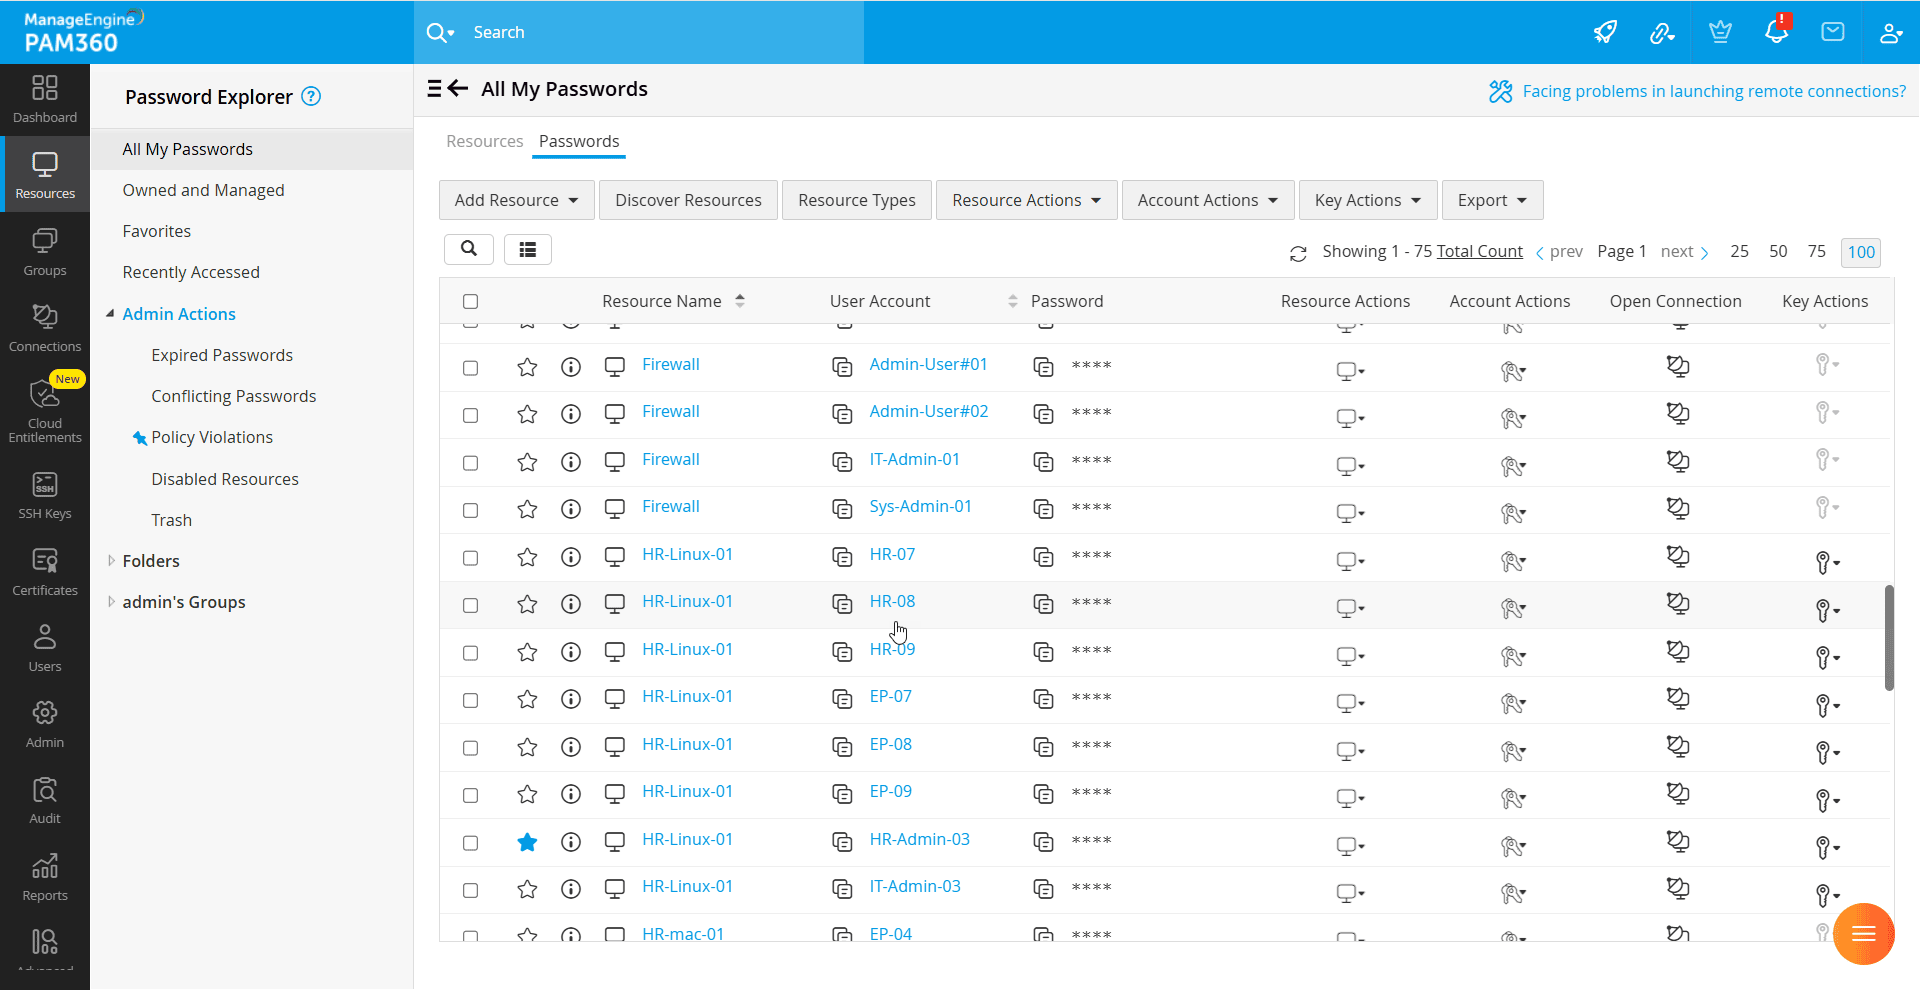Click the info icon for HR-07 row

[x=571, y=557]
